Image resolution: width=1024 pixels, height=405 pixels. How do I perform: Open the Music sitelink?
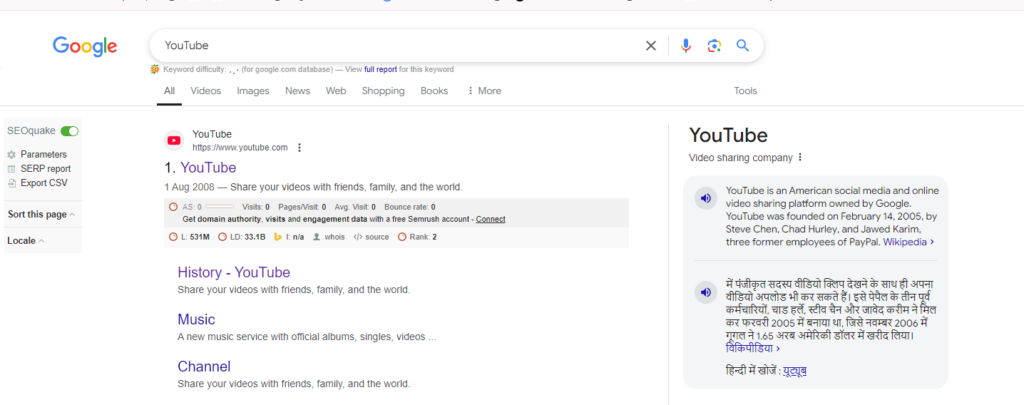[x=196, y=319]
